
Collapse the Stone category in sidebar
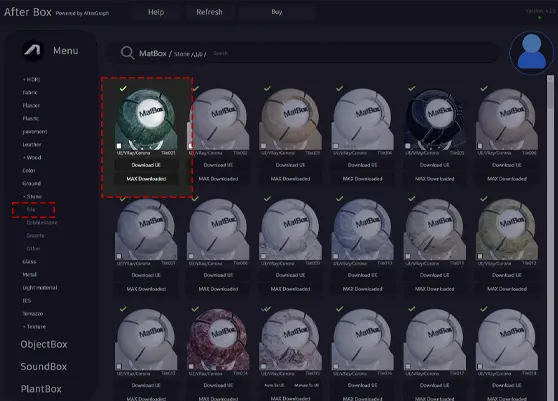point(32,196)
